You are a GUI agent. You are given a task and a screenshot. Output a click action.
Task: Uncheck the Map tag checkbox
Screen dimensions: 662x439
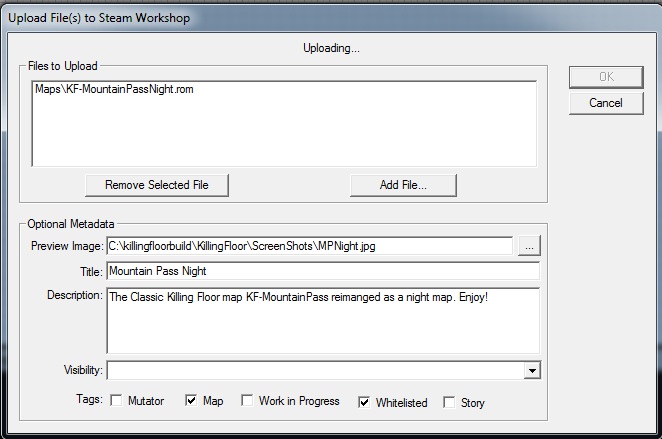coord(191,400)
